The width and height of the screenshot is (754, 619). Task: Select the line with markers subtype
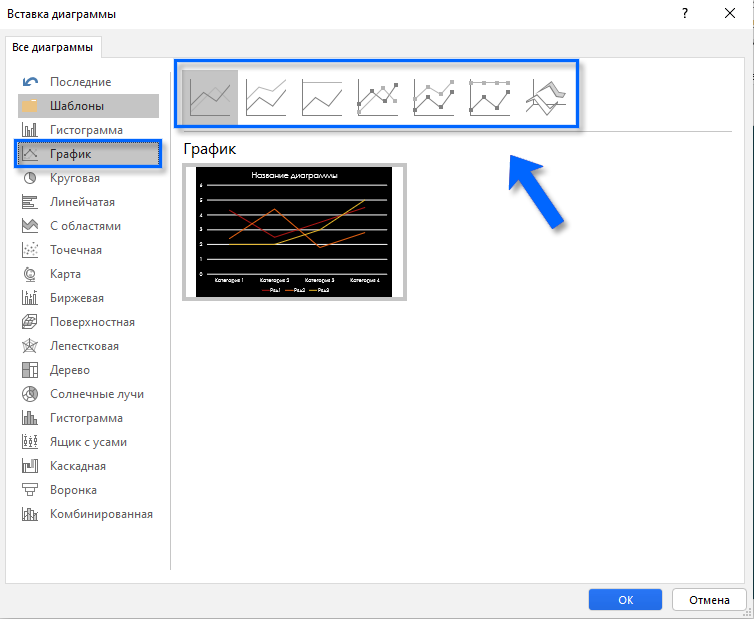pyautogui.click(x=378, y=97)
